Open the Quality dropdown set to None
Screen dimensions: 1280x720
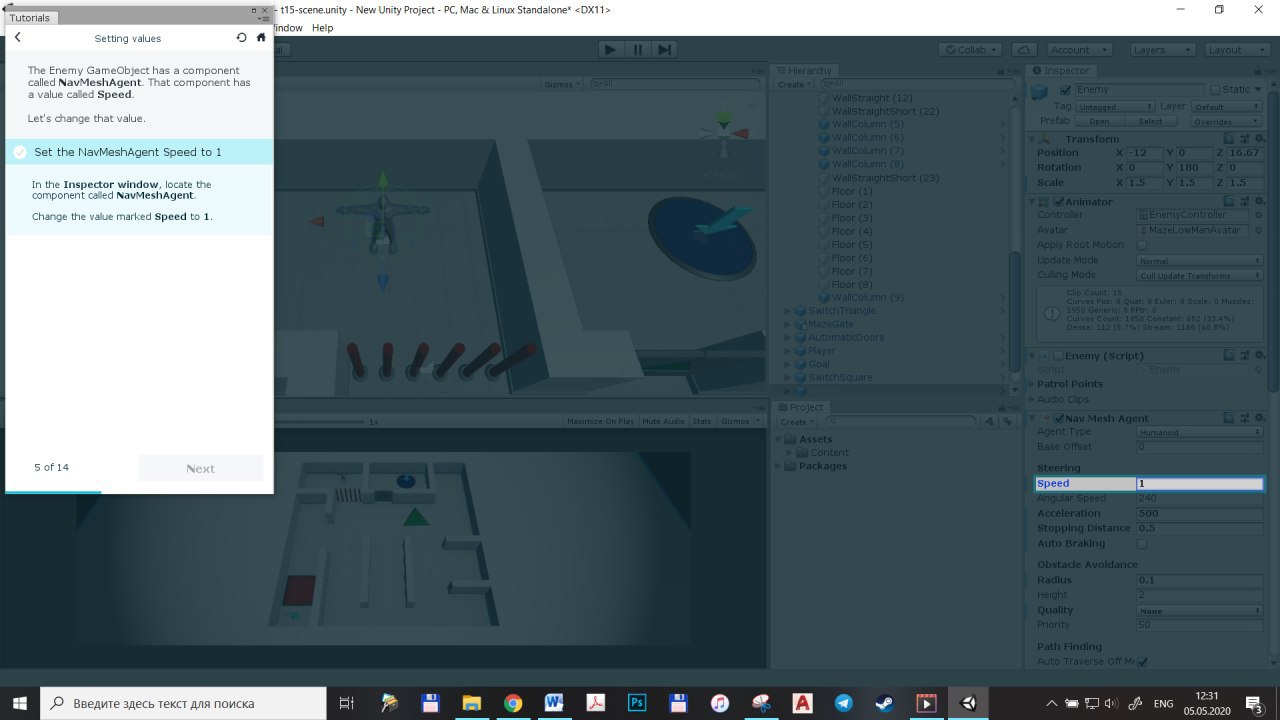pyautogui.click(x=1200, y=611)
